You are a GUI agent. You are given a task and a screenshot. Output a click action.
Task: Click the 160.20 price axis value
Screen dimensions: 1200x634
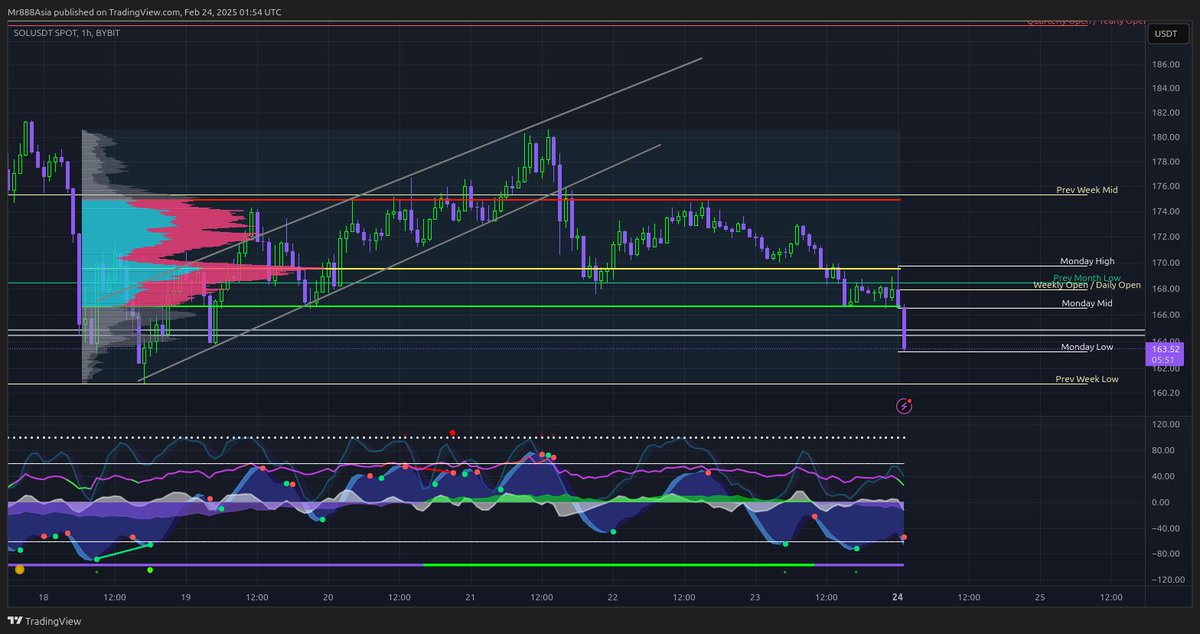pyautogui.click(x=1165, y=392)
